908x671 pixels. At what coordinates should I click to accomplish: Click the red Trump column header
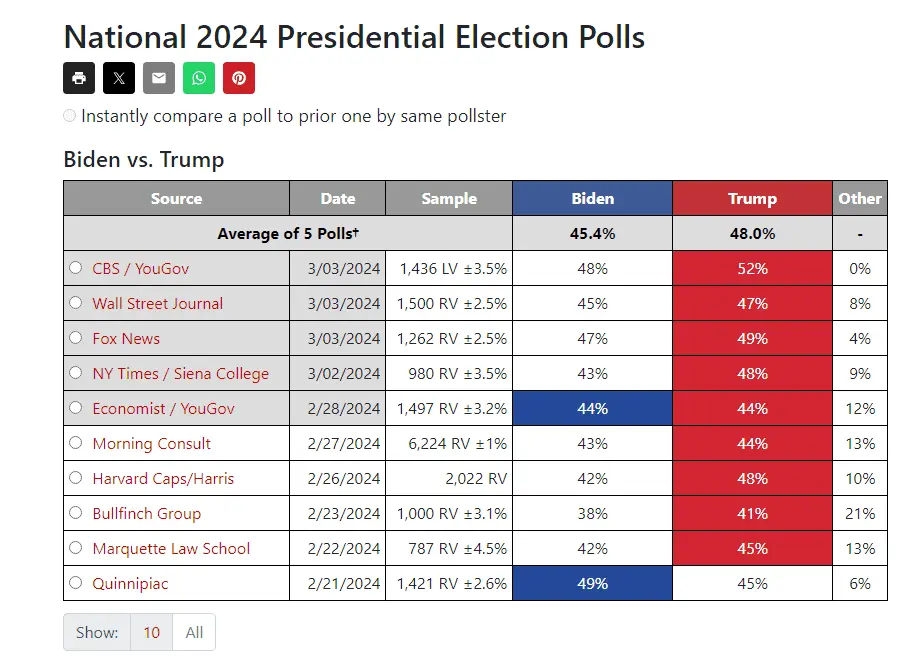tap(752, 198)
